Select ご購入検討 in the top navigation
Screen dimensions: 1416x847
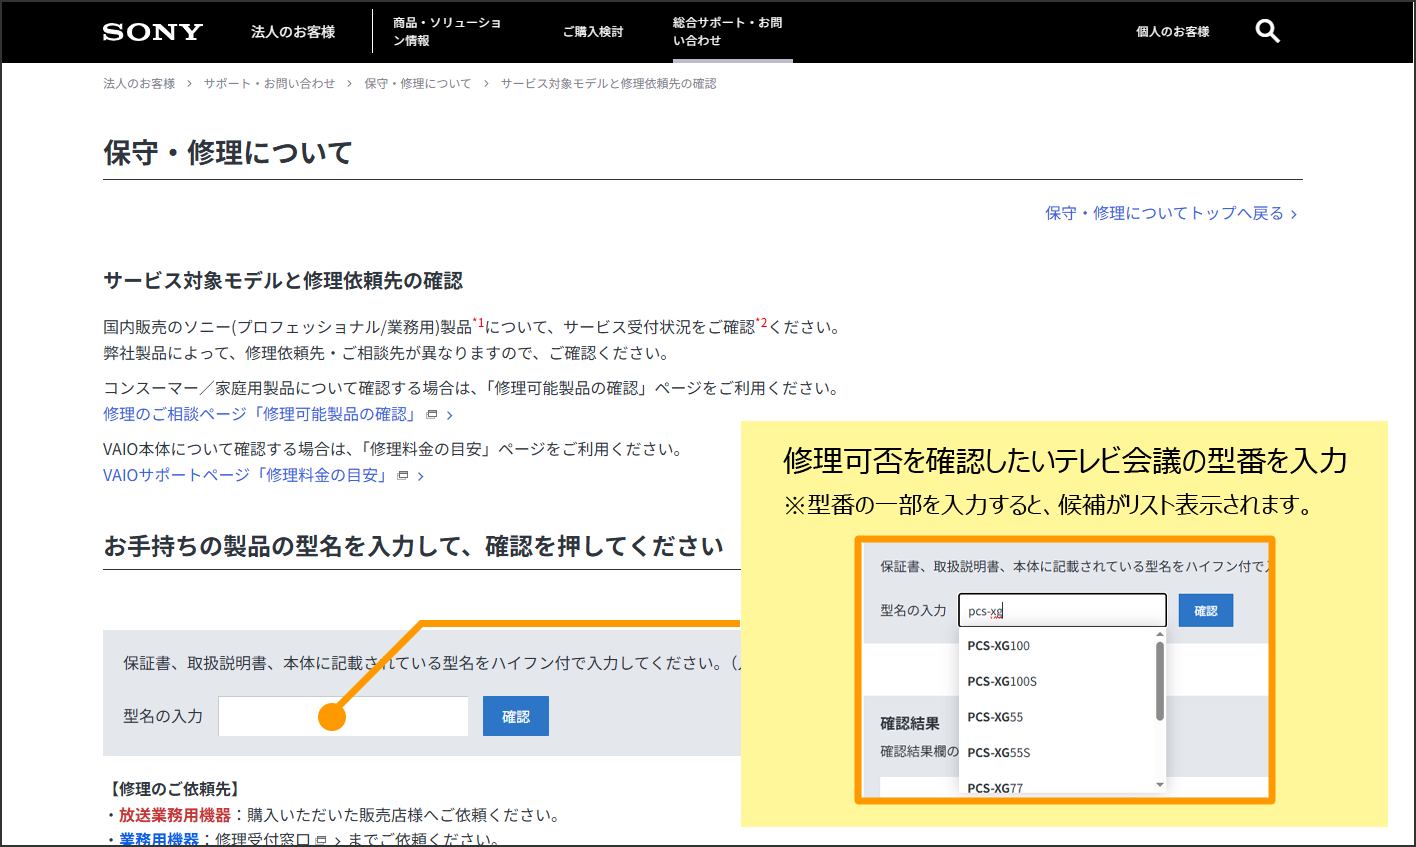pos(593,32)
